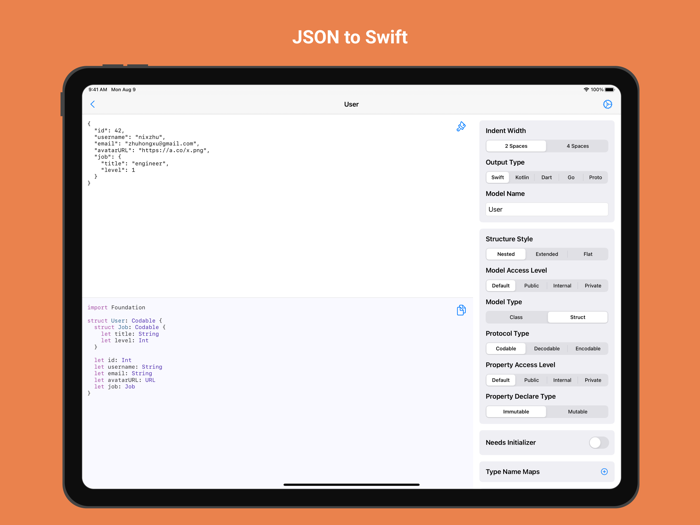
Task: Choose Kotlin output type
Action: [x=522, y=177]
